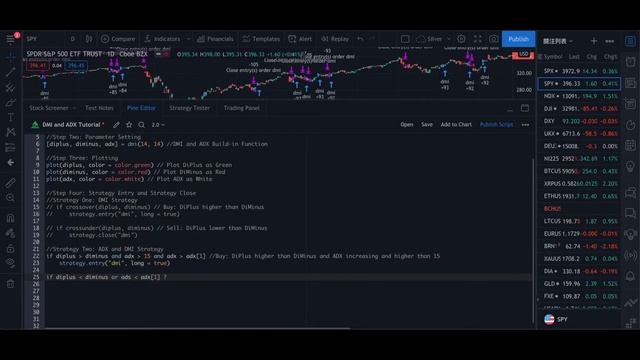
Task: Open Pine Editor more options ellipsis
Action: coord(525,125)
